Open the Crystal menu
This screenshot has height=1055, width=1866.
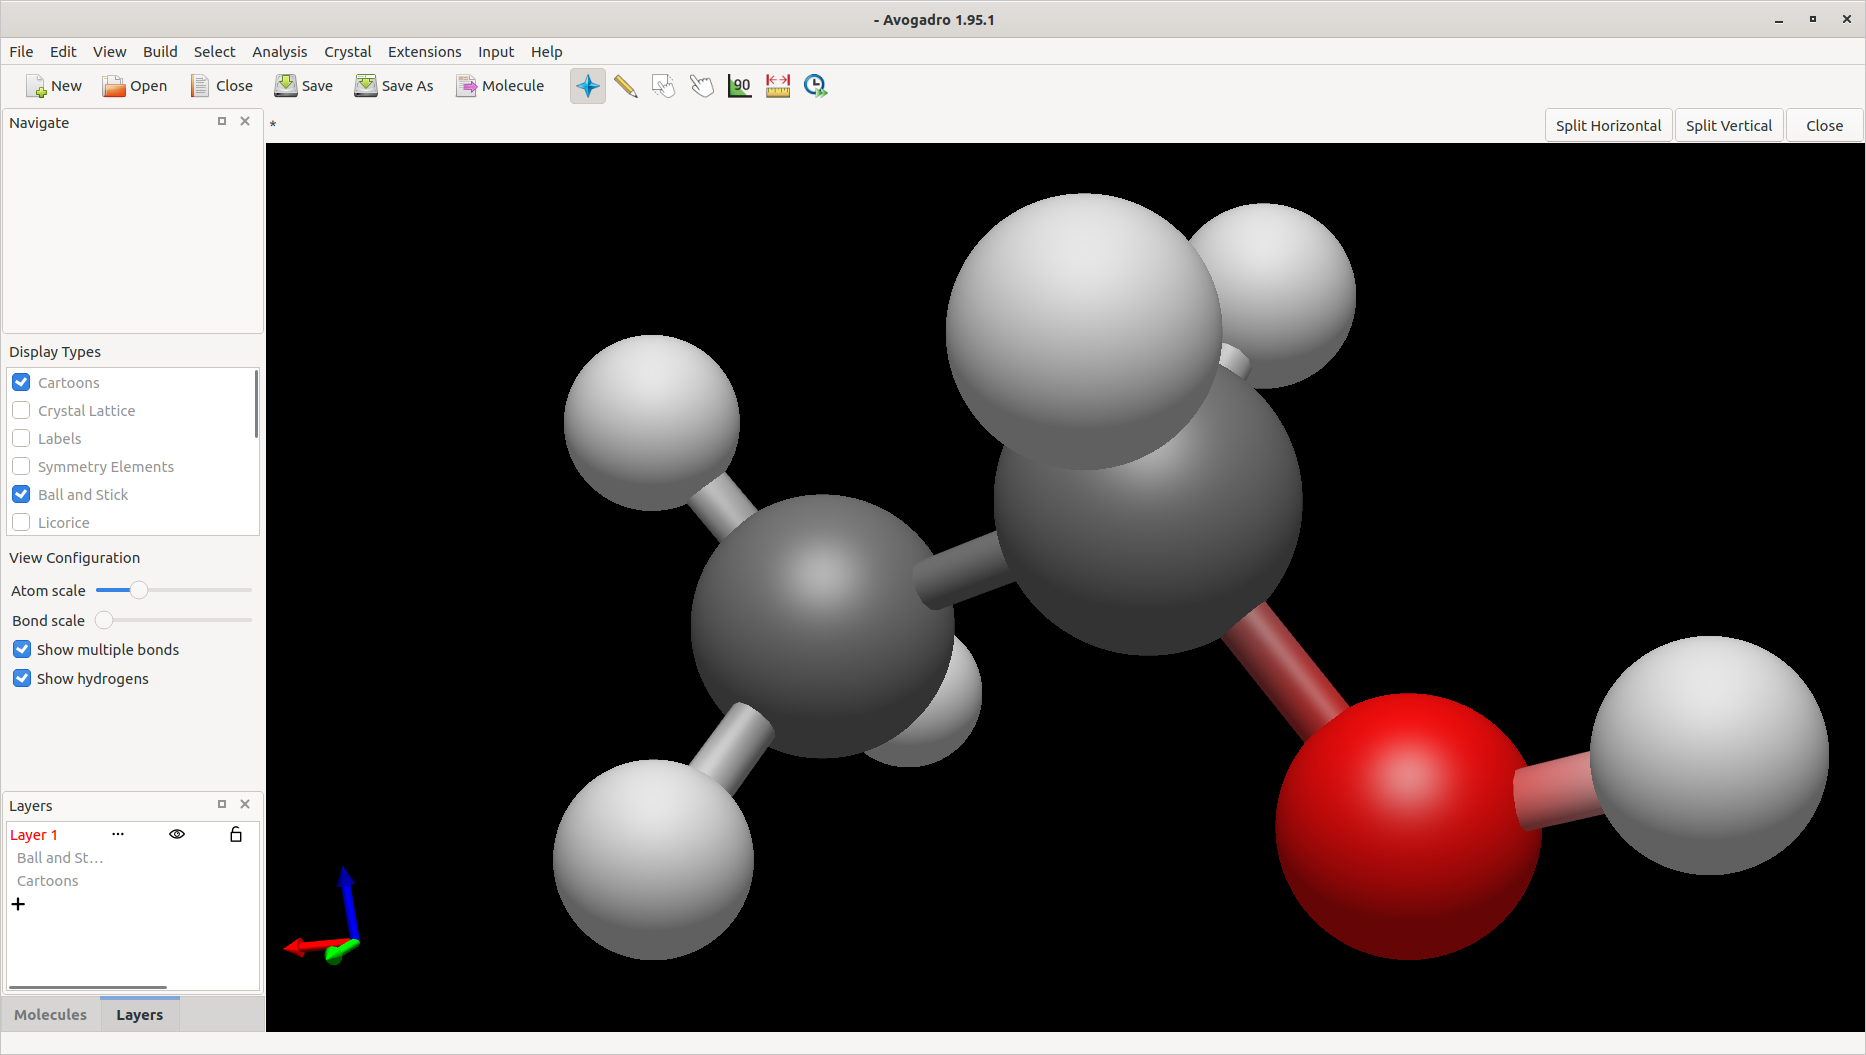tap(347, 52)
